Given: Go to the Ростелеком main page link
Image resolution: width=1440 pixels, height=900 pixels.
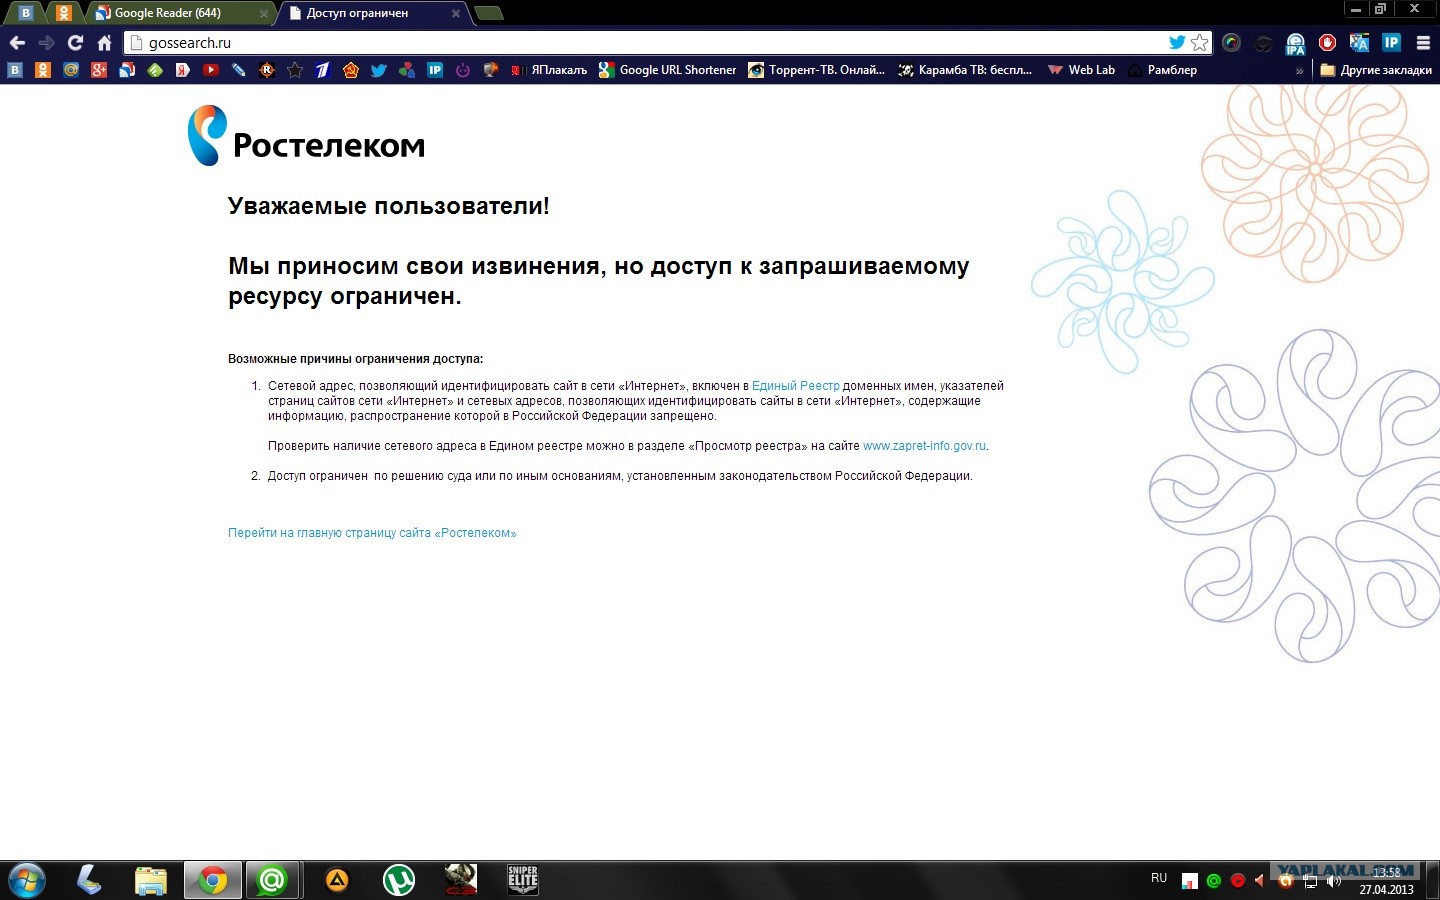Looking at the screenshot, I should pyautogui.click(x=372, y=533).
